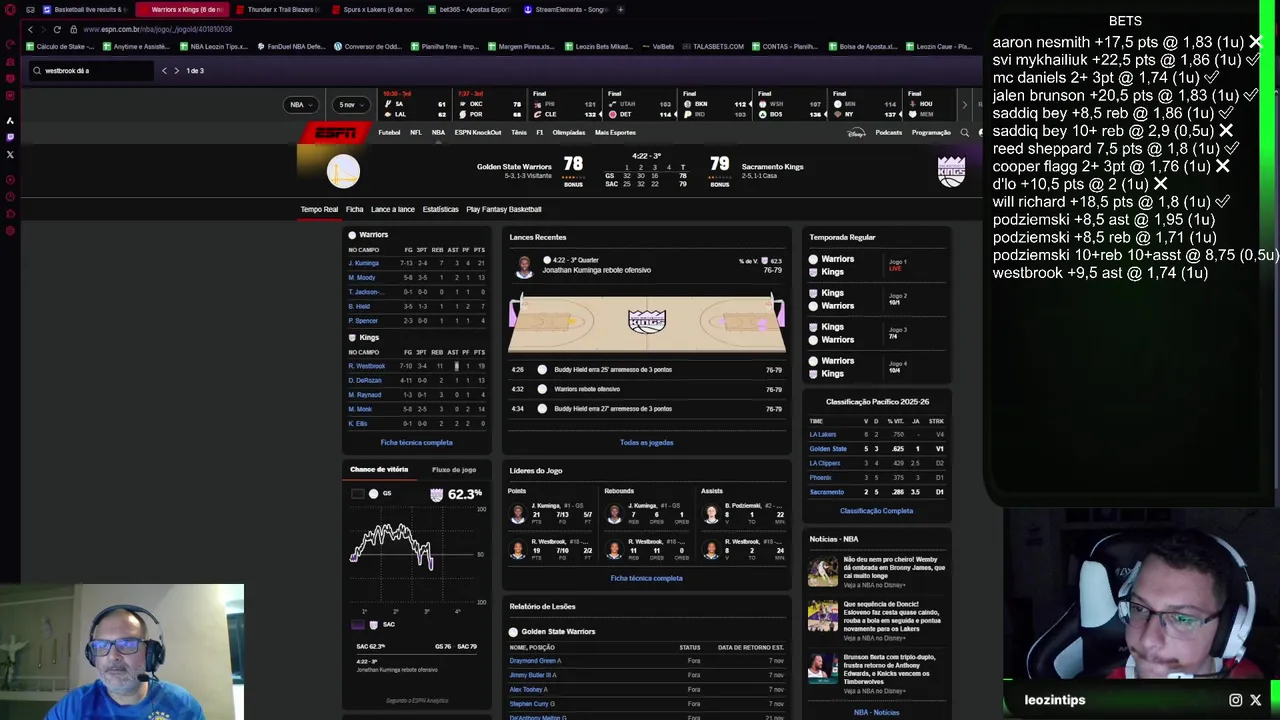This screenshot has height=720, width=1280.
Task: Click the browser back arrow
Action: [x=30, y=29]
